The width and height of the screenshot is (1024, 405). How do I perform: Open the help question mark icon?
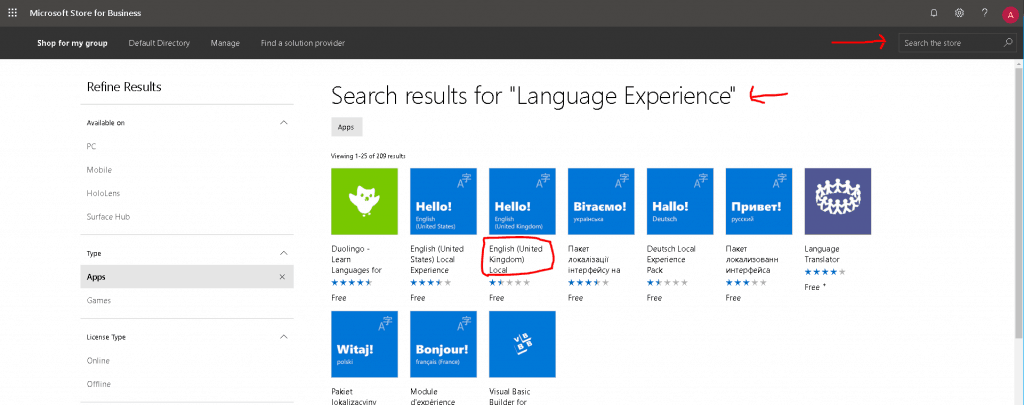coord(985,13)
